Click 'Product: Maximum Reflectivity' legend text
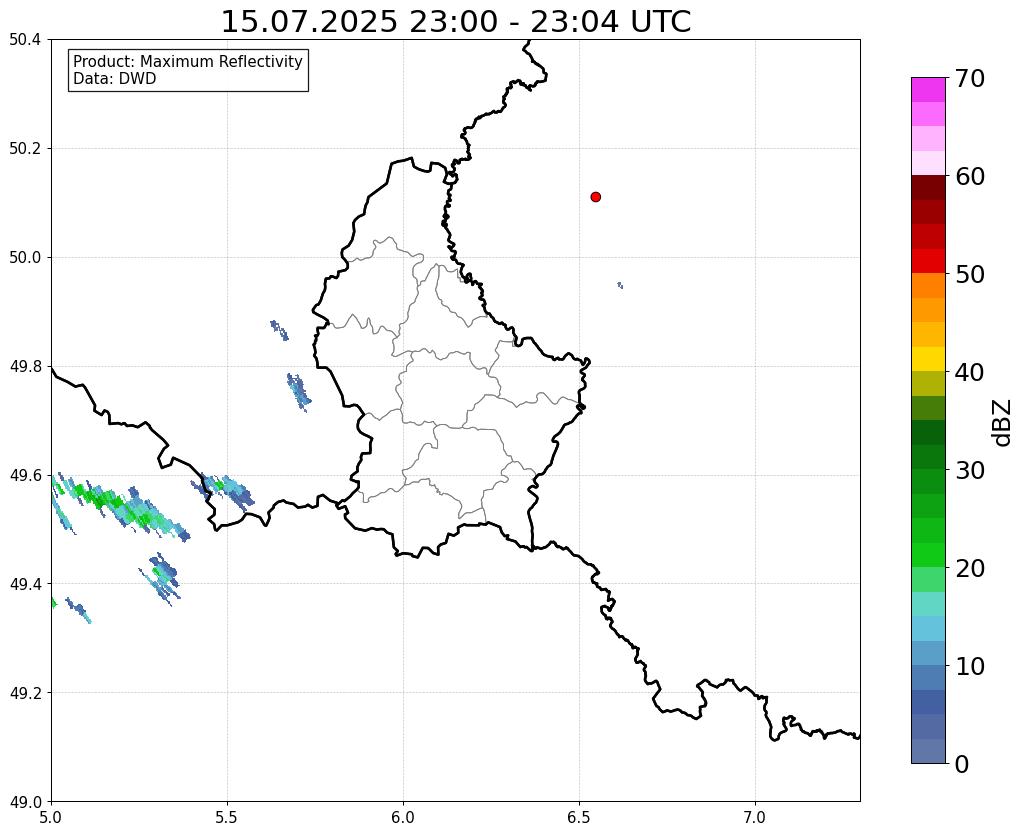This screenshot has height=834, width=1023. click(x=188, y=61)
